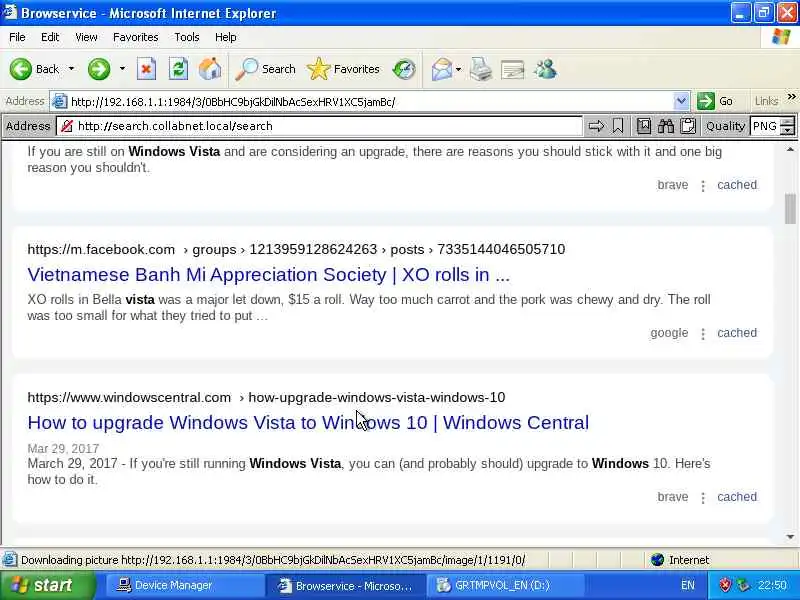This screenshot has width=800, height=600.
Task: Click the clipboard icon in Browservice bar
Action: click(x=688, y=126)
